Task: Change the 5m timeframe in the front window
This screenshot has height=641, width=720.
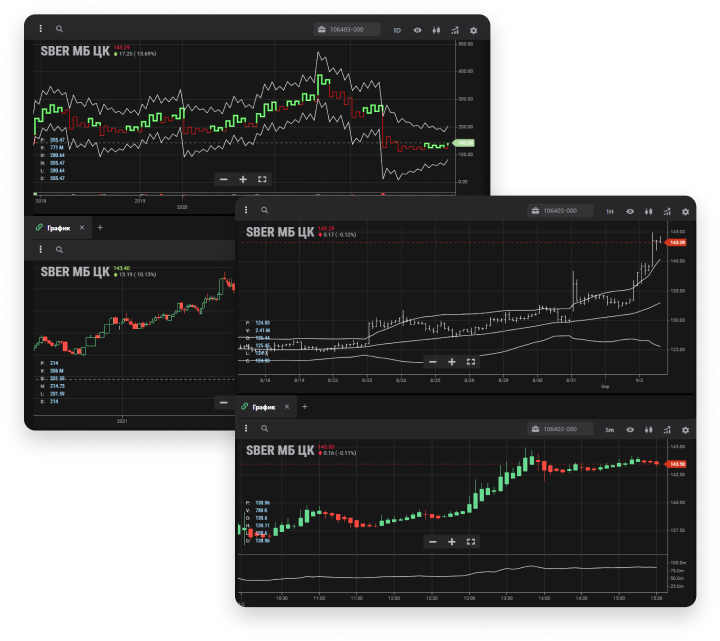Action: click(610, 430)
